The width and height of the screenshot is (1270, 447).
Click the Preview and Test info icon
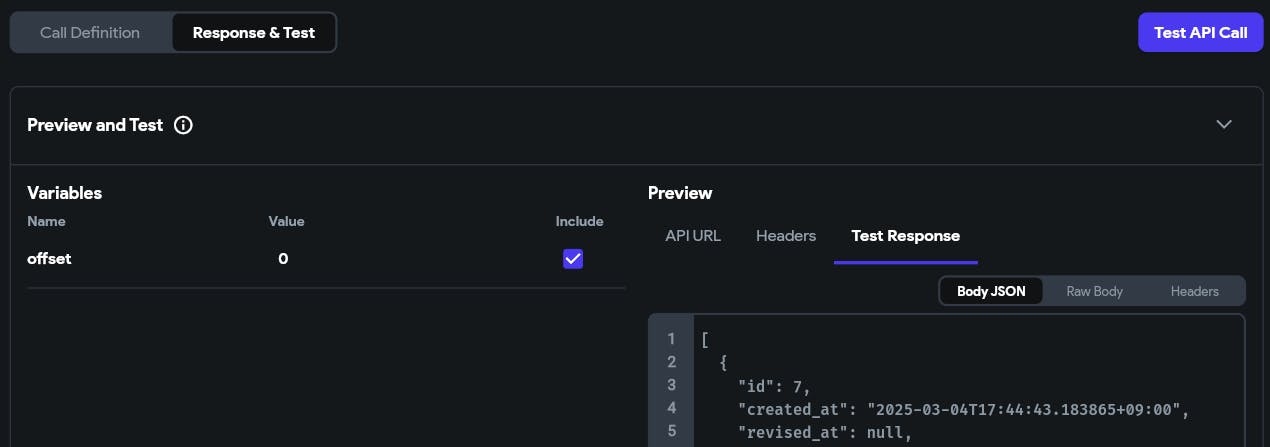tap(183, 125)
